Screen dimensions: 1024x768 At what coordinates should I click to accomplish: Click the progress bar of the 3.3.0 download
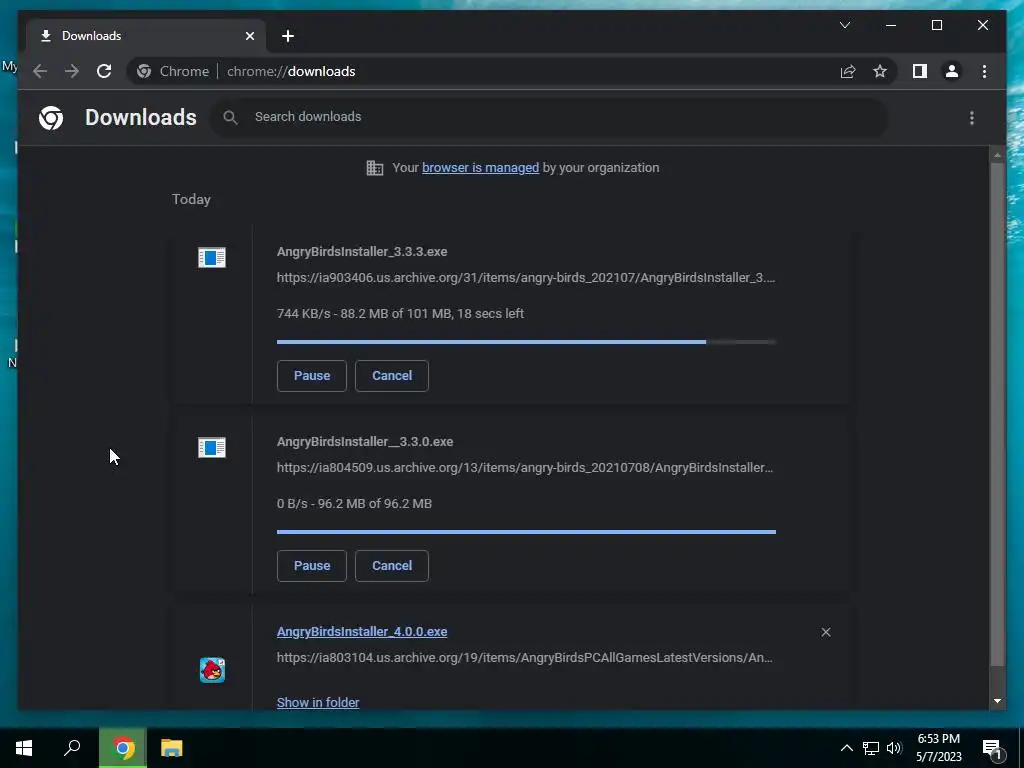pos(526,532)
